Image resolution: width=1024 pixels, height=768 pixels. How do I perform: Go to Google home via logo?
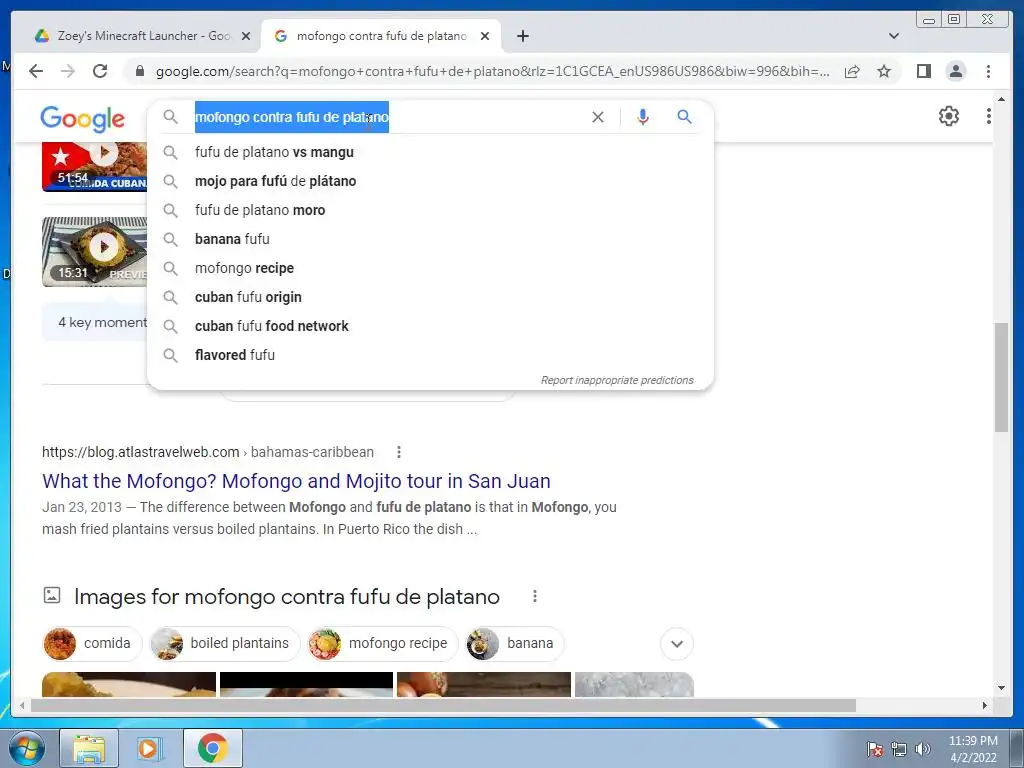(82, 118)
